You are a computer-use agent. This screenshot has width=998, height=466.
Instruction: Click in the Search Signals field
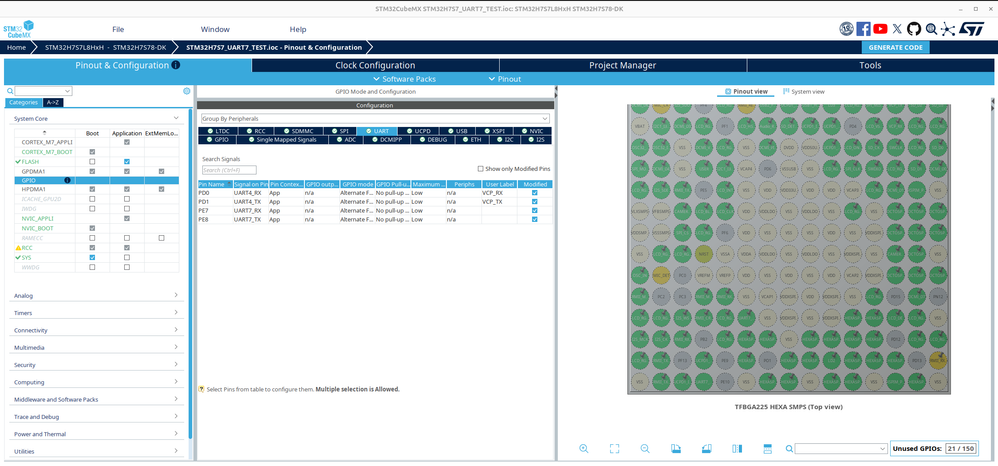[x=229, y=170]
